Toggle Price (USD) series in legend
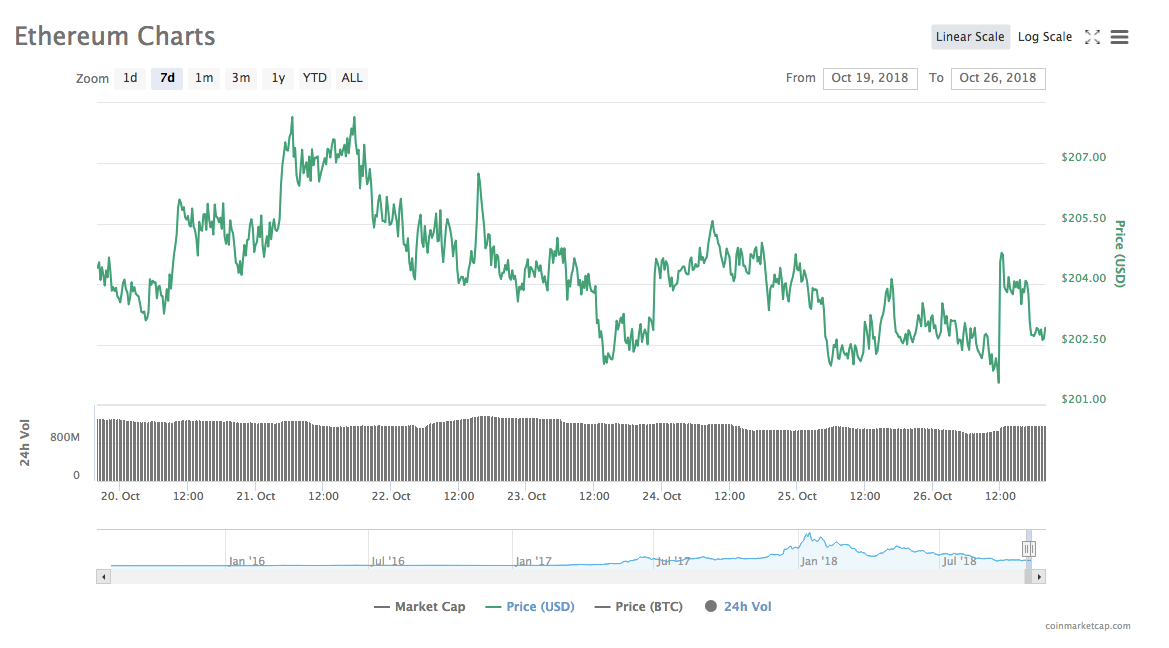The width and height of the screenshot is (1169, 648). pyautogui.click(x=529, y=607)
